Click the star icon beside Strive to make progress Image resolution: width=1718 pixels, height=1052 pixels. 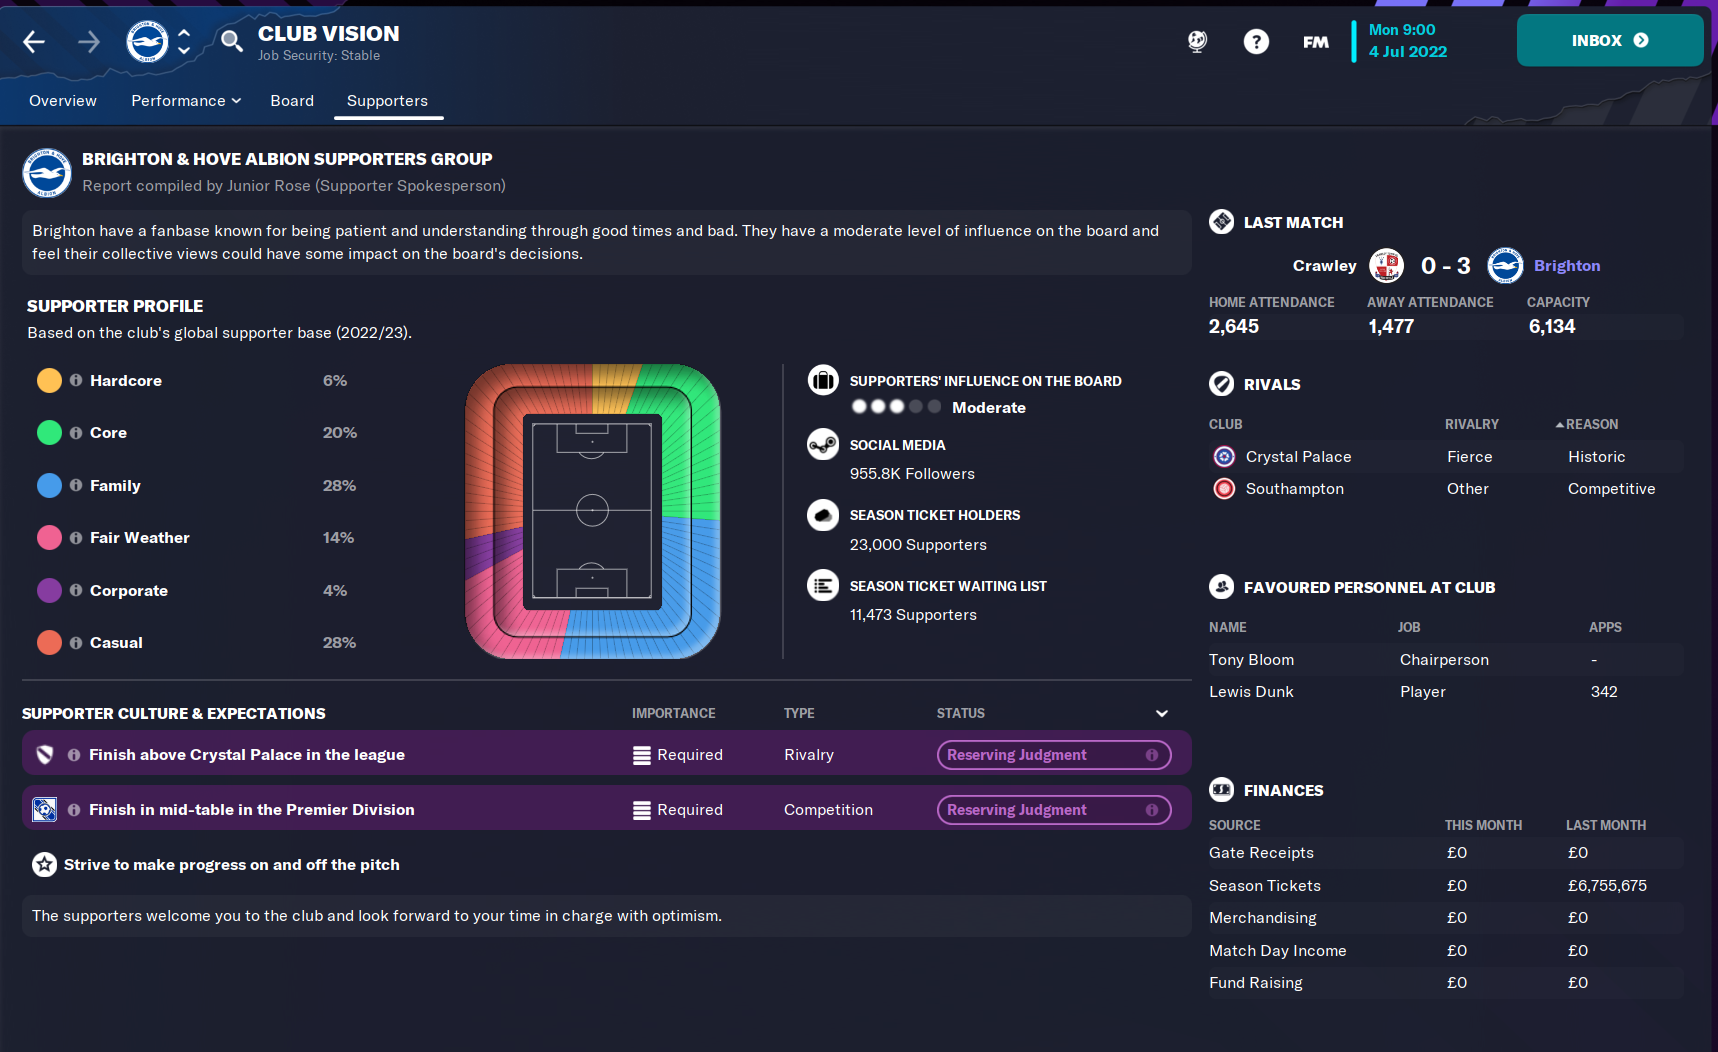click(44, 864)
